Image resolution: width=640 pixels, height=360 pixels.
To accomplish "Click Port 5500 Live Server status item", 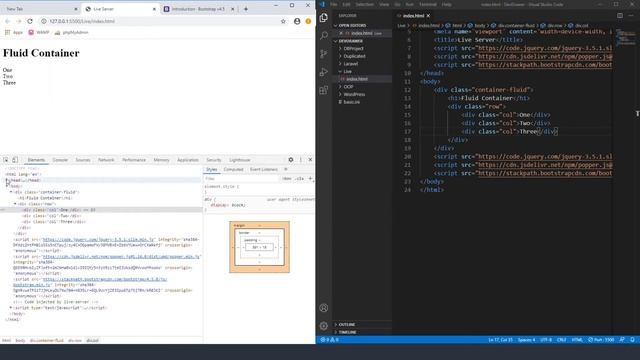I will click(x=601, y=340).
